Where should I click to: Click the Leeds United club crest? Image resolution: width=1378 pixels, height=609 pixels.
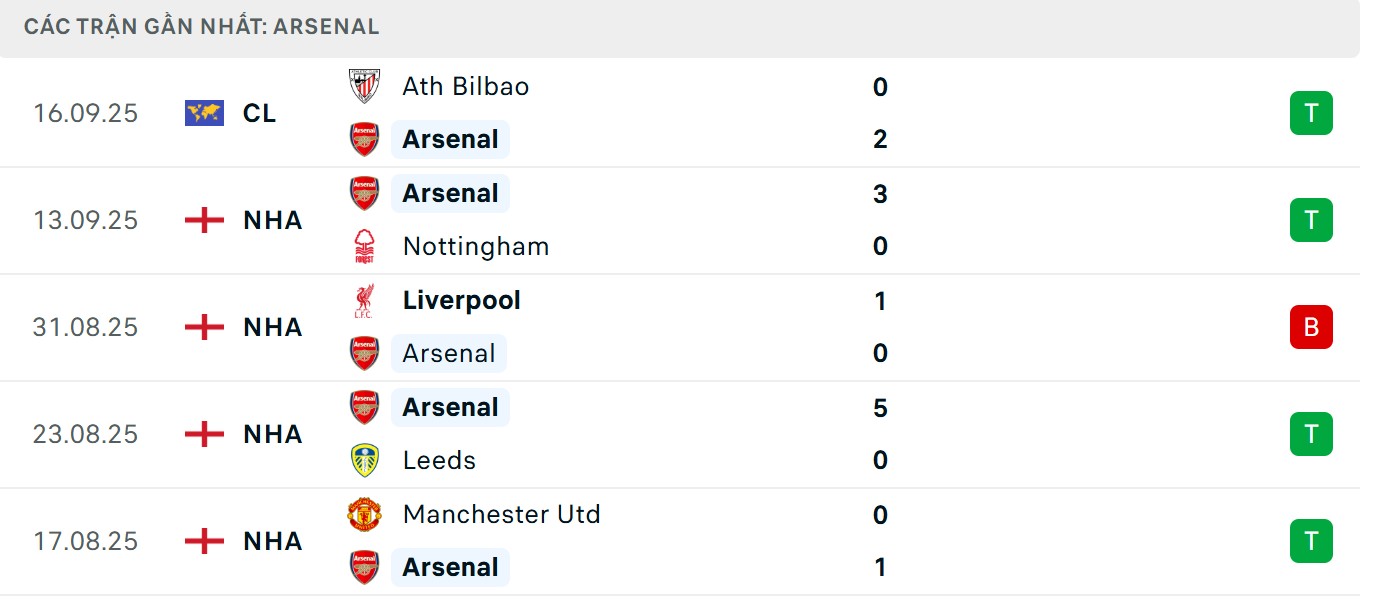pyautogui.click(x=363, y=460)
